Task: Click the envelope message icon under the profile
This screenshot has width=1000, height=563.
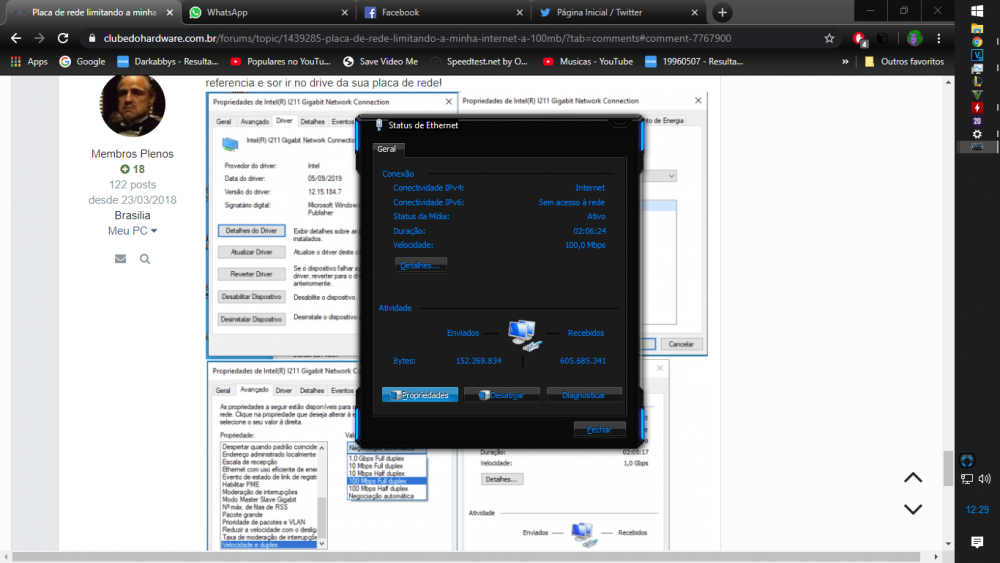Action: click(120, 259)
